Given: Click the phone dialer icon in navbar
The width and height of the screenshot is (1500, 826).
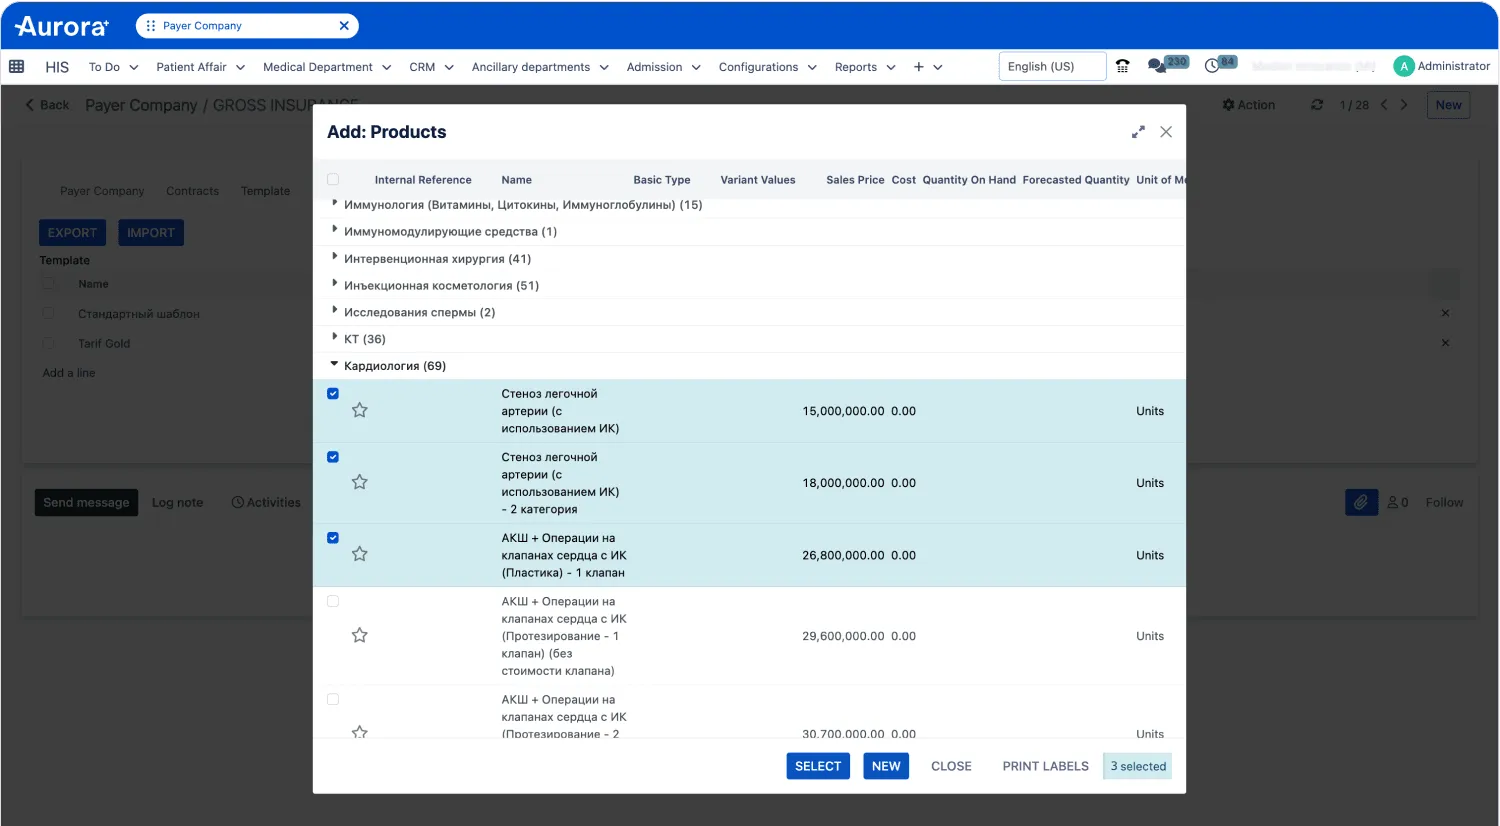Looking at the screenshot, I should pyautogui.click(x=1123, y=67).
